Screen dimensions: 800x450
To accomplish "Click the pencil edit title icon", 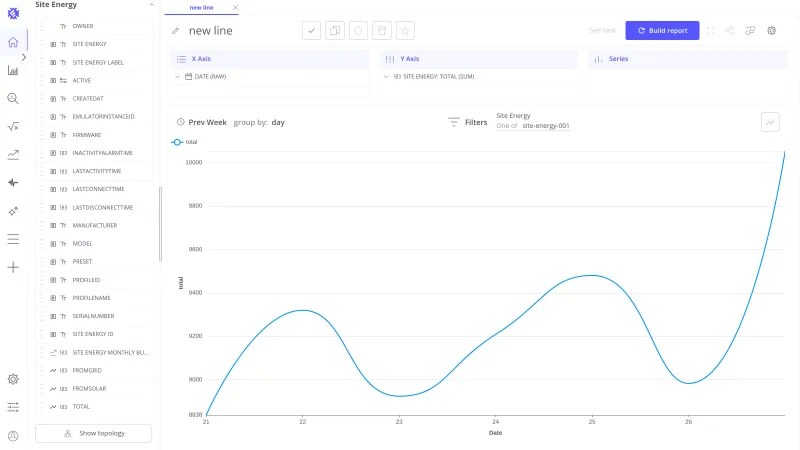I will click(176, 31).
